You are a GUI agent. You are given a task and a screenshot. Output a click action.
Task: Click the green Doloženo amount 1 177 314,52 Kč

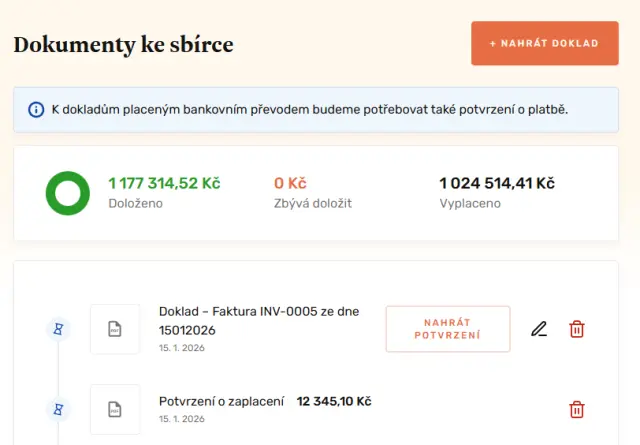pos(164,183)
